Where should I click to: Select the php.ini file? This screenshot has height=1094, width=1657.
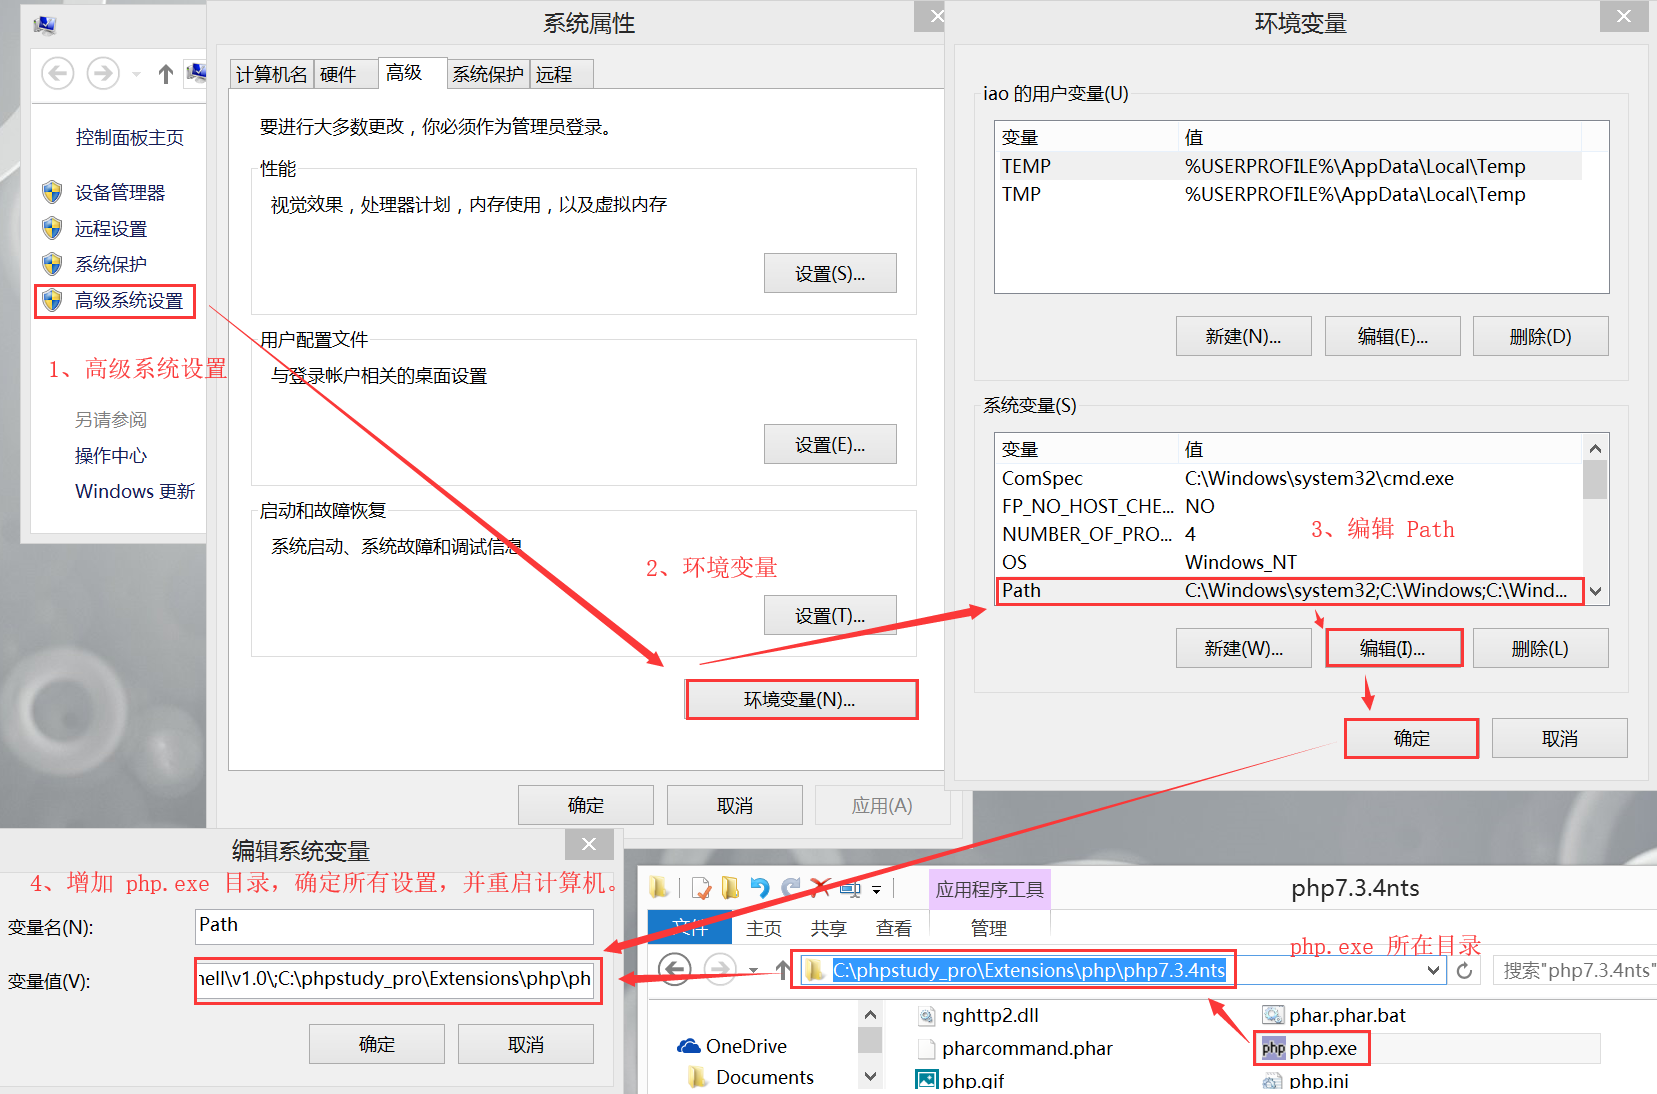(x=1306, y=1081)
